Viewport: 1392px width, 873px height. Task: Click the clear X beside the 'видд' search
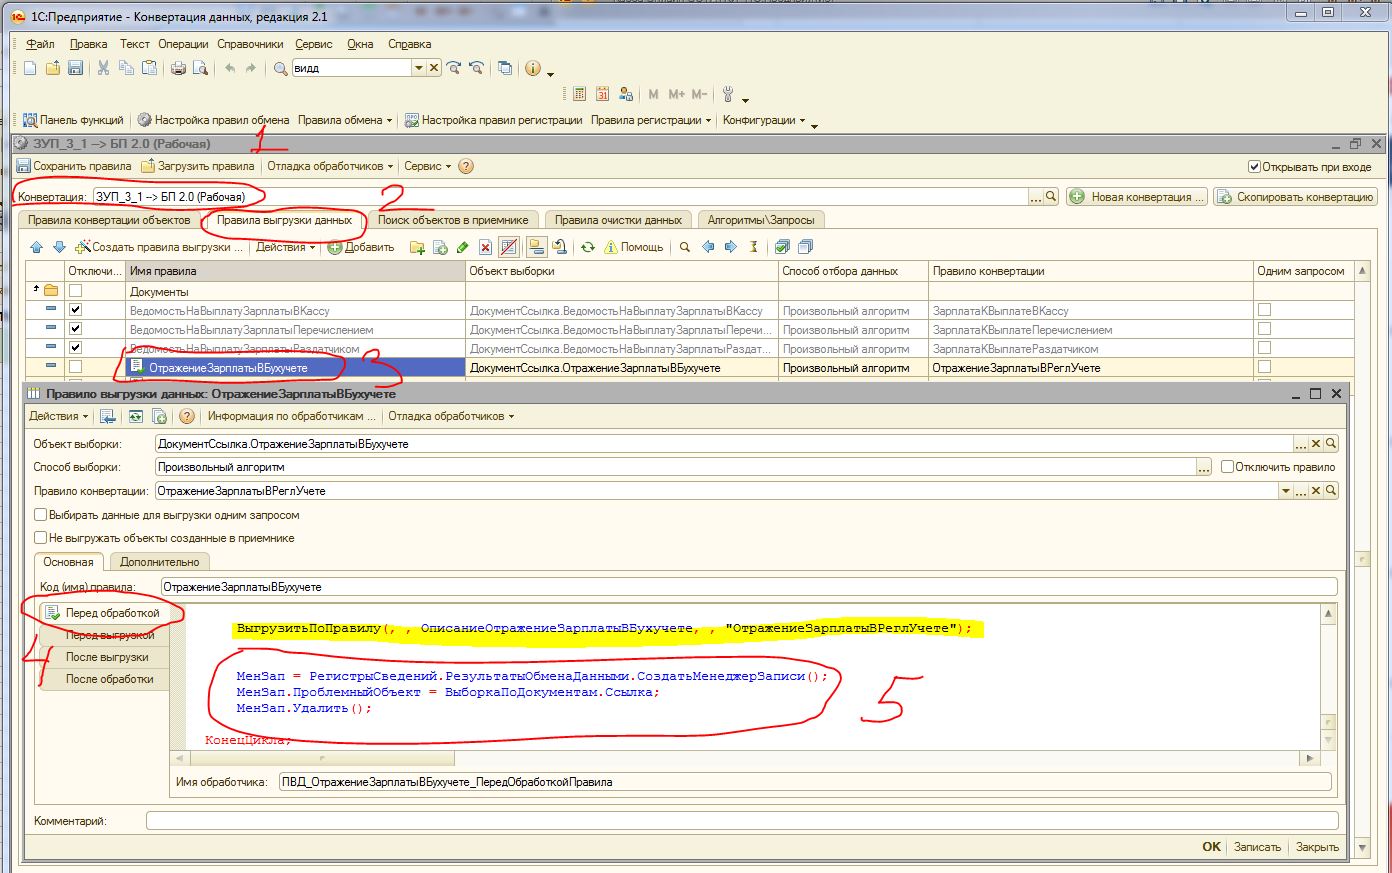click(x=434, y=68)
